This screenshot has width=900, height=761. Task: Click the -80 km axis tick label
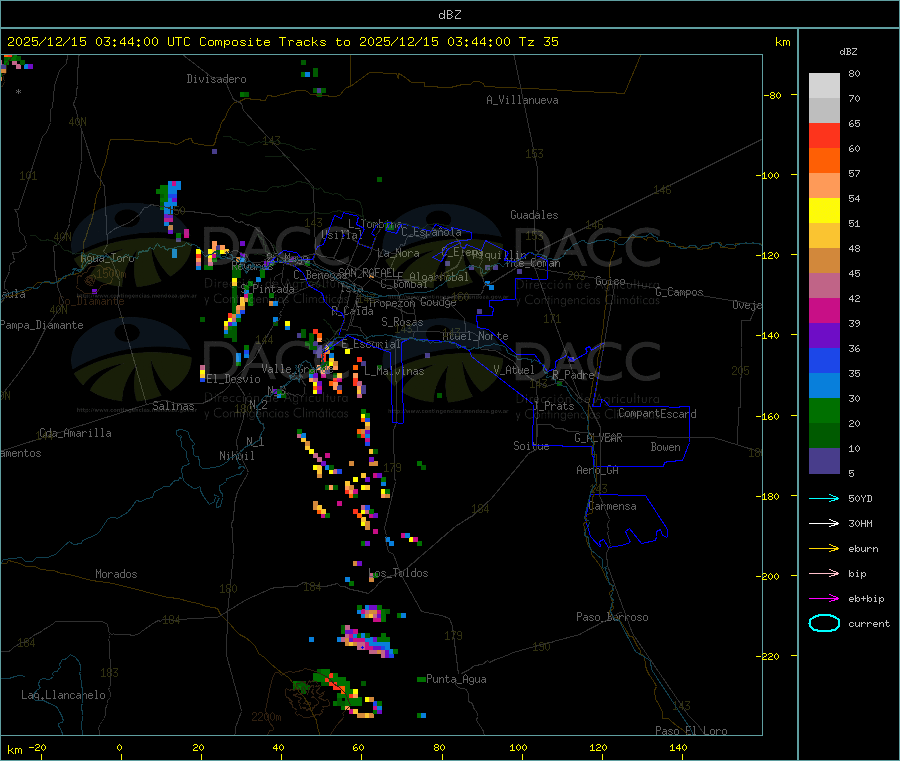point(773,95)
